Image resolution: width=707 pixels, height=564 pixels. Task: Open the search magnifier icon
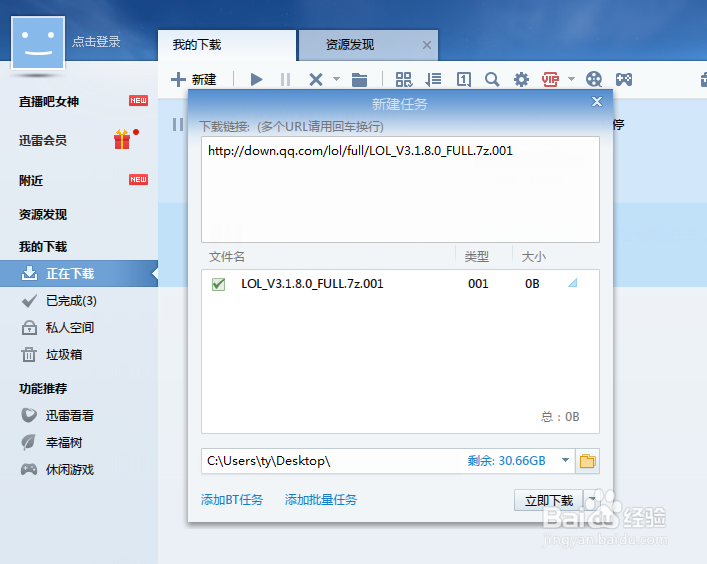coord(492,80)
